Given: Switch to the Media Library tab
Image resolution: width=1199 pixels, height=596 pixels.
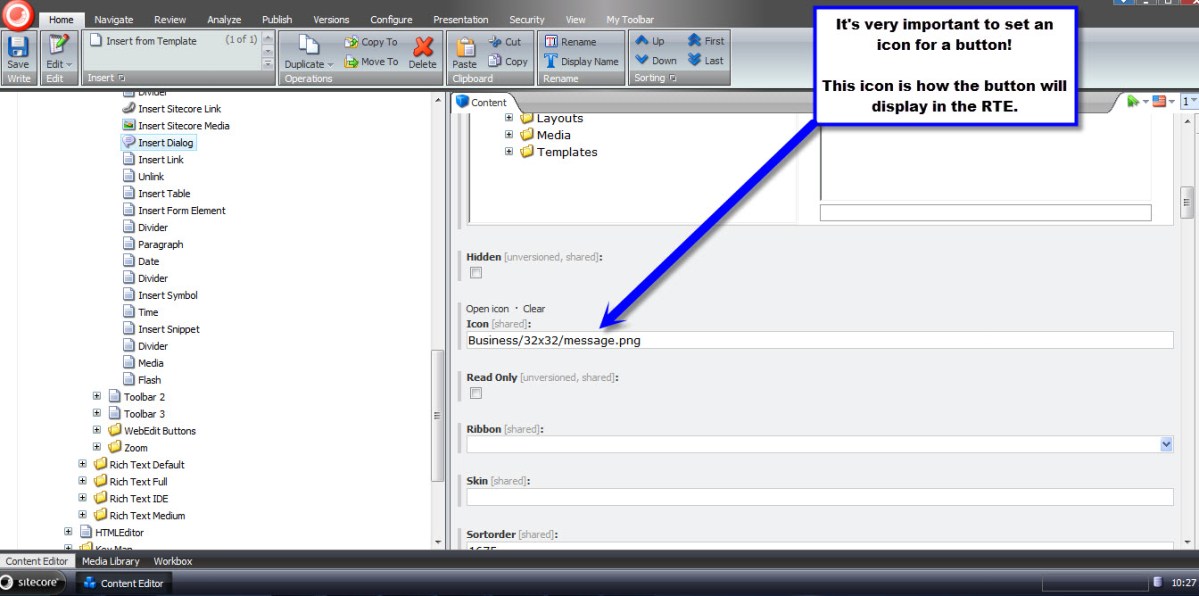Looking at the screenshot, I should 110,562.
